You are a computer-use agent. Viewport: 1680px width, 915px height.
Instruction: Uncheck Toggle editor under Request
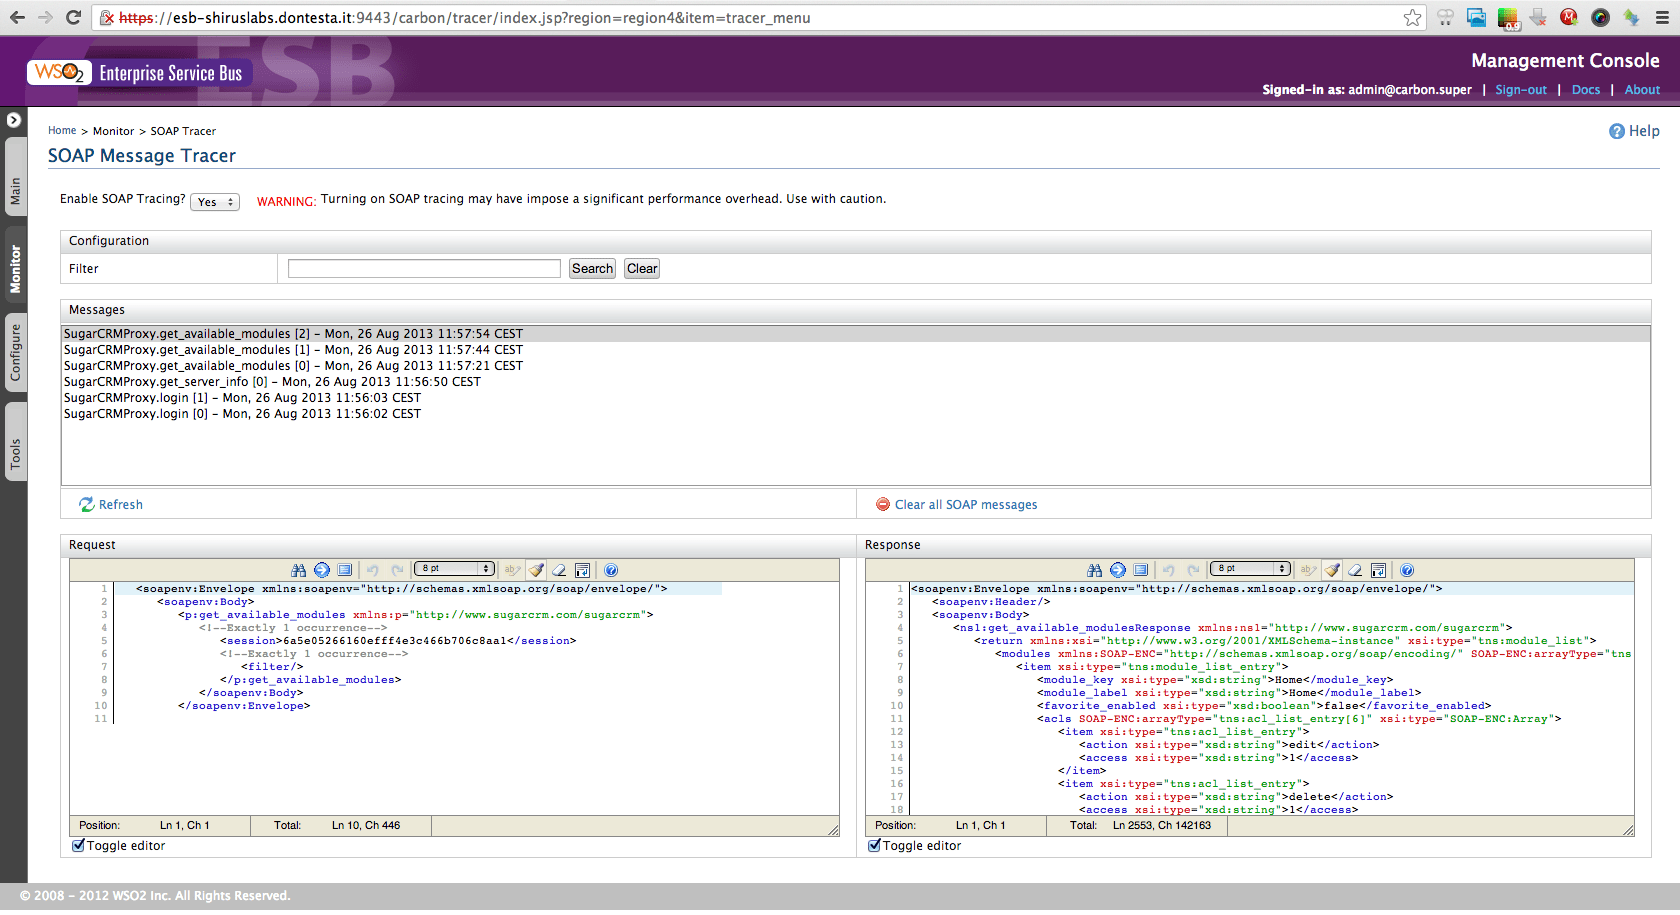pyautogui.click(x=78, y=846)
